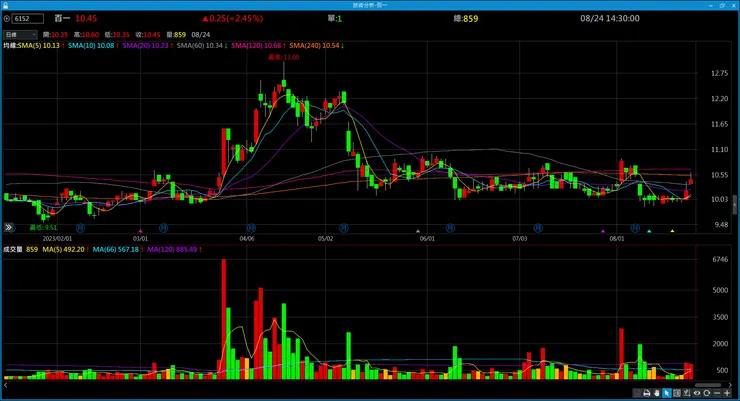740x401 pixels.
Task: Click the lowest price label 9.51
Action: (43, 227)
